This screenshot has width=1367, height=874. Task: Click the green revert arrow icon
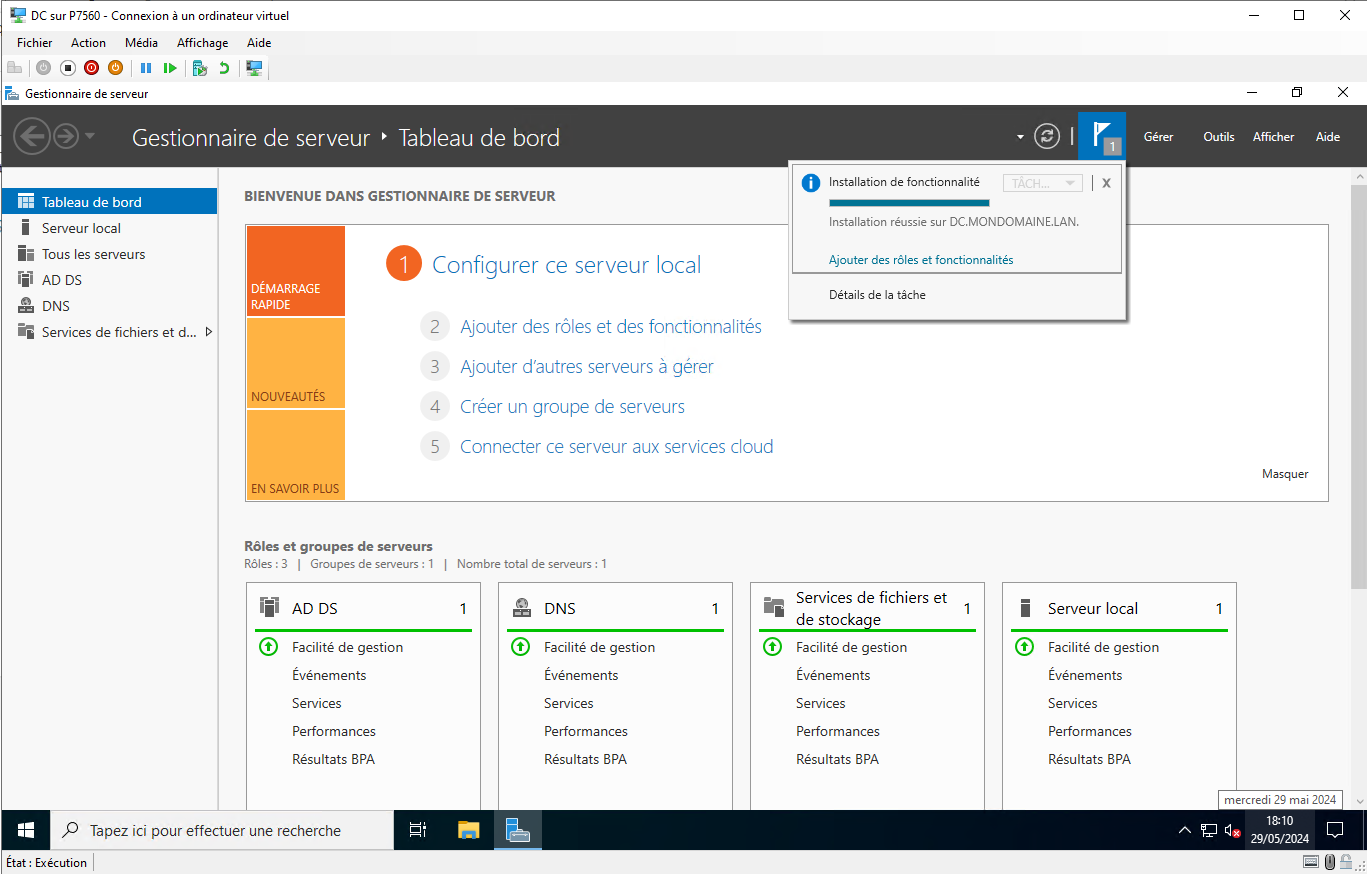point(224,68)
